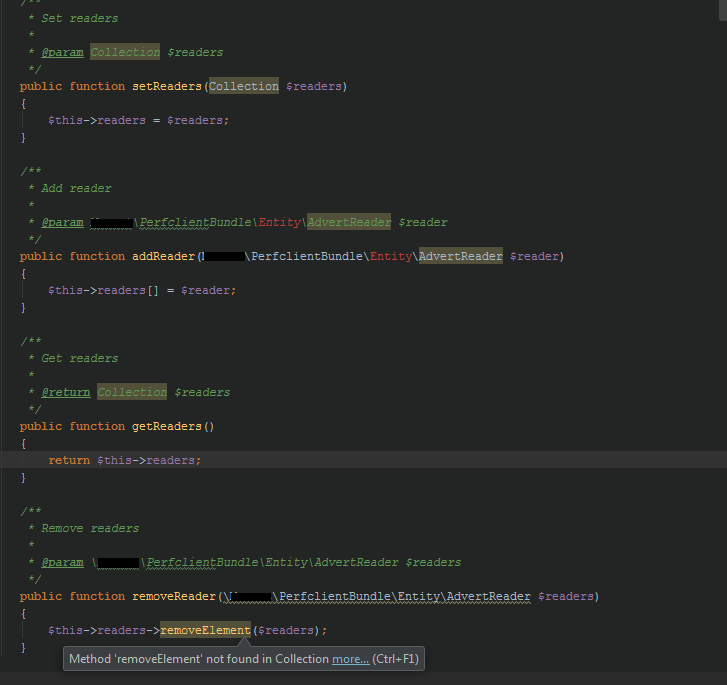727x685 pixels.
Task: Click the (Ctrl+F1) shortcut hint in tooltip
Action: pos(395,659)
